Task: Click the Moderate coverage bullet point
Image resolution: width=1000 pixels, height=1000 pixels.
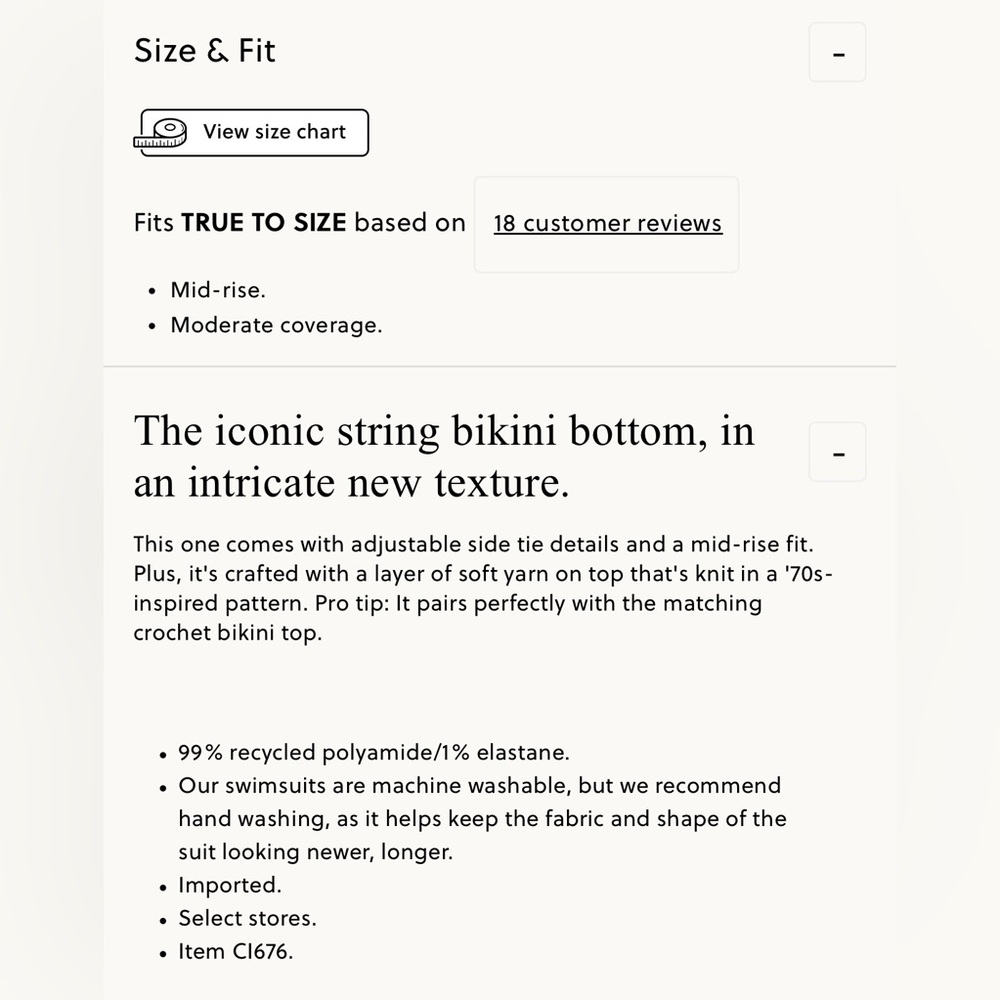Action: tap(276, 325)
